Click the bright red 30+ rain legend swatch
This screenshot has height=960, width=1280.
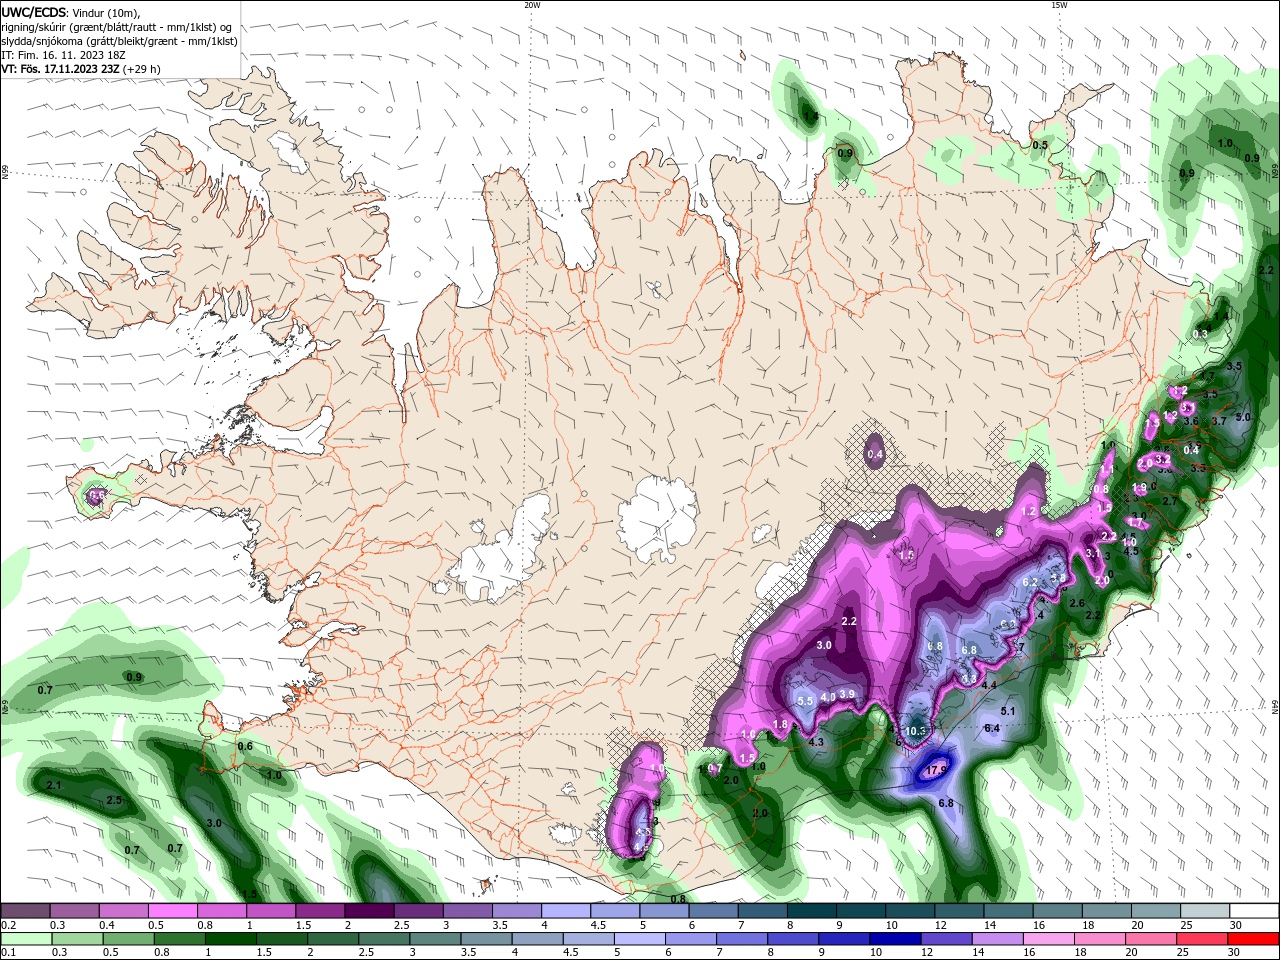click(x=1254, y=939)
